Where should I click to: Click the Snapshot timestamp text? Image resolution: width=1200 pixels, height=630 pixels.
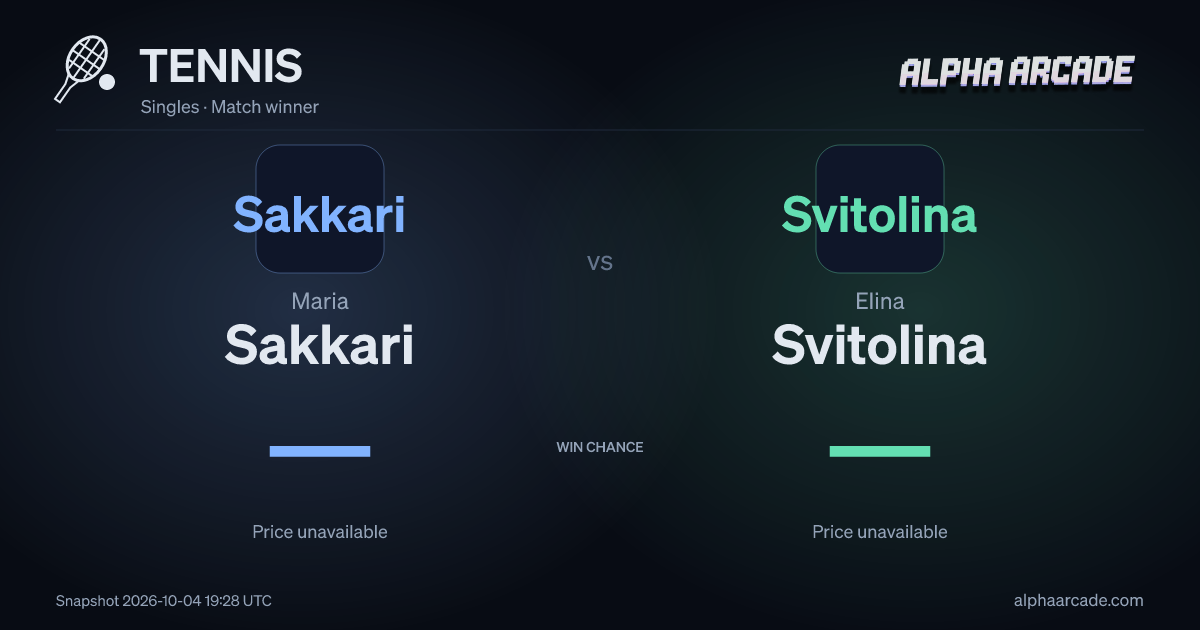(x=164, y=601)
